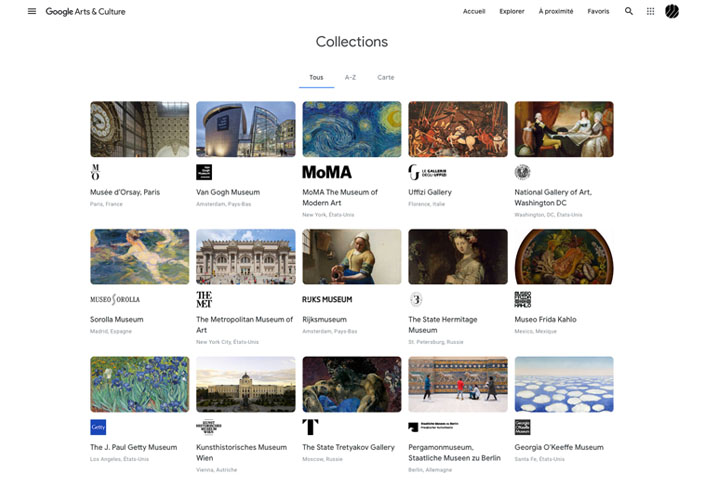The image size is (709, 482).
Task: Select the Tous tab
Action: click(316, 77)
